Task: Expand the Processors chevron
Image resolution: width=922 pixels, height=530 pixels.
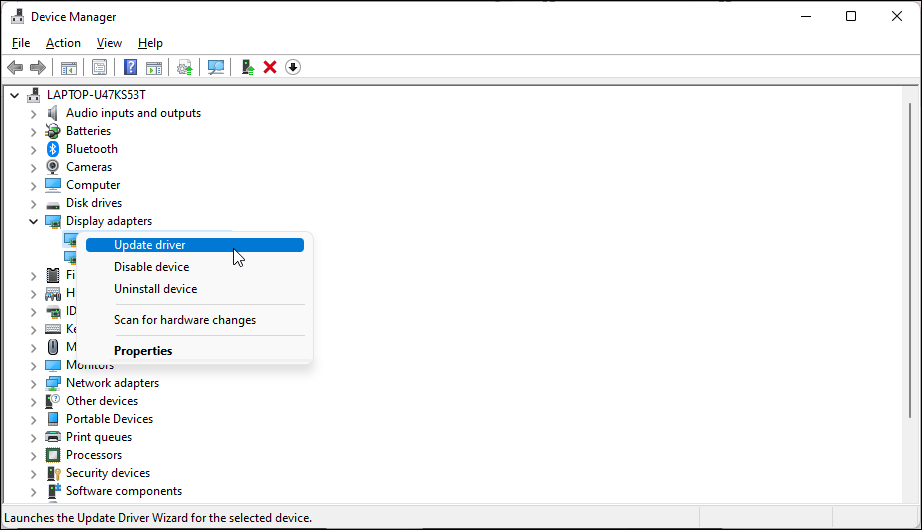Action: tap(34, 456)
